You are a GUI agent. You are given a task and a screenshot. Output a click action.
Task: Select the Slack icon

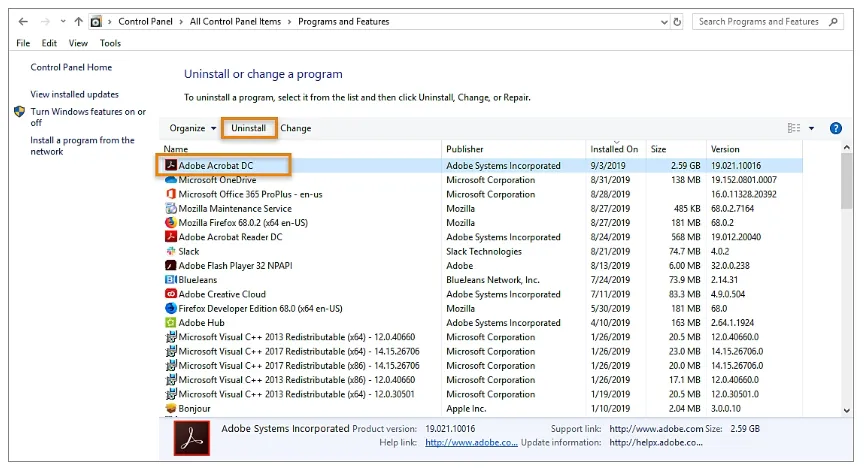click(x=171, y=251)
